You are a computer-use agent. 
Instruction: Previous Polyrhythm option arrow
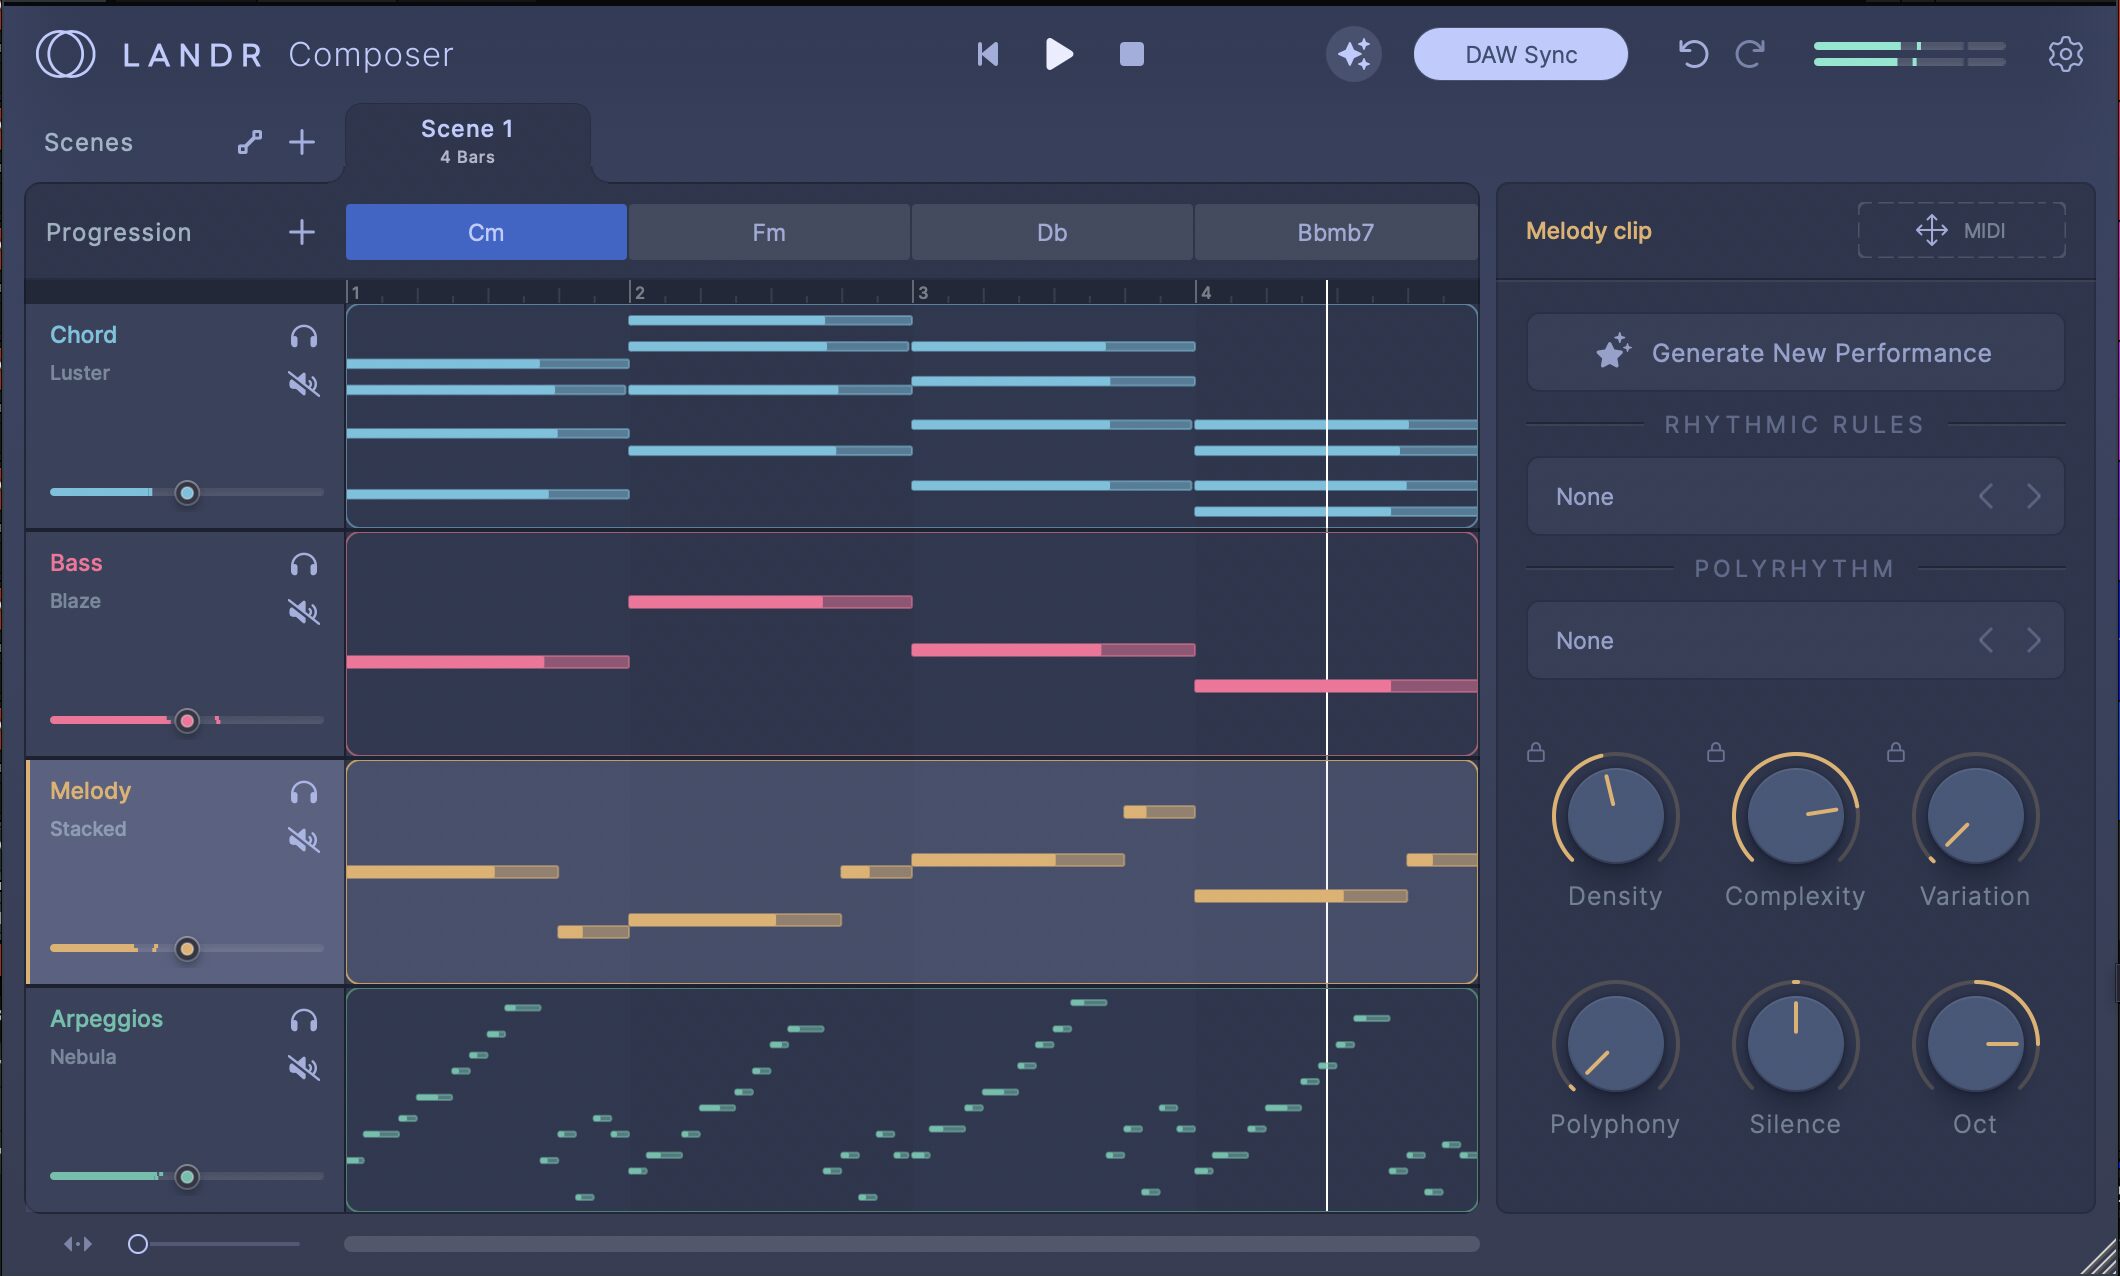click(x=1986, y=641)
